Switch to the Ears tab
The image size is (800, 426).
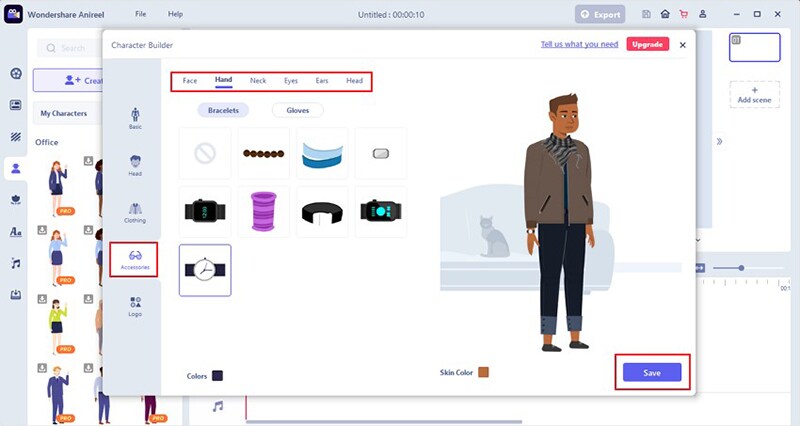[x=322, y=81]
